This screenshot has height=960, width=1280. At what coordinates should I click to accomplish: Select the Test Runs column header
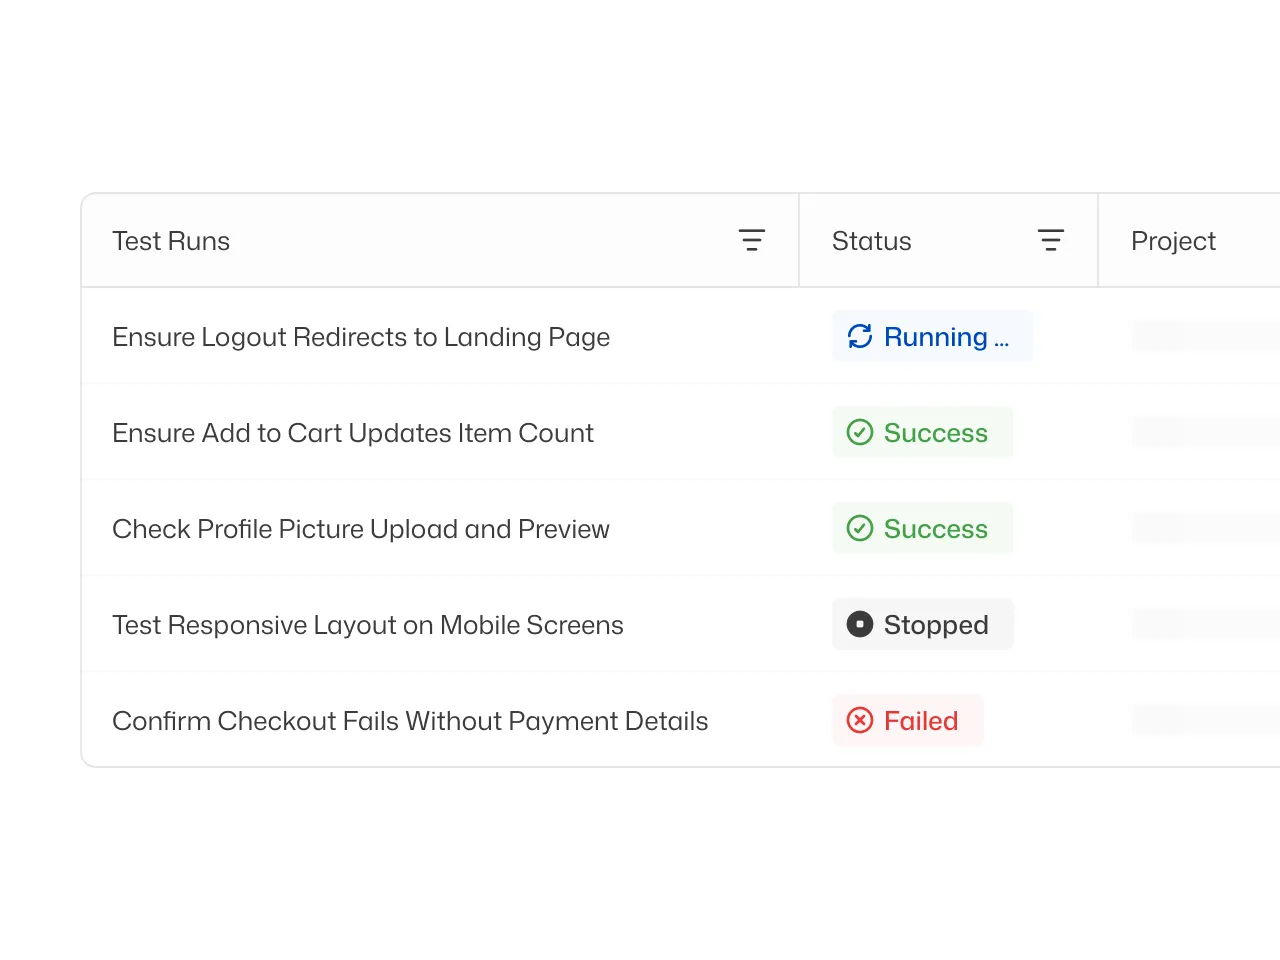171,241
